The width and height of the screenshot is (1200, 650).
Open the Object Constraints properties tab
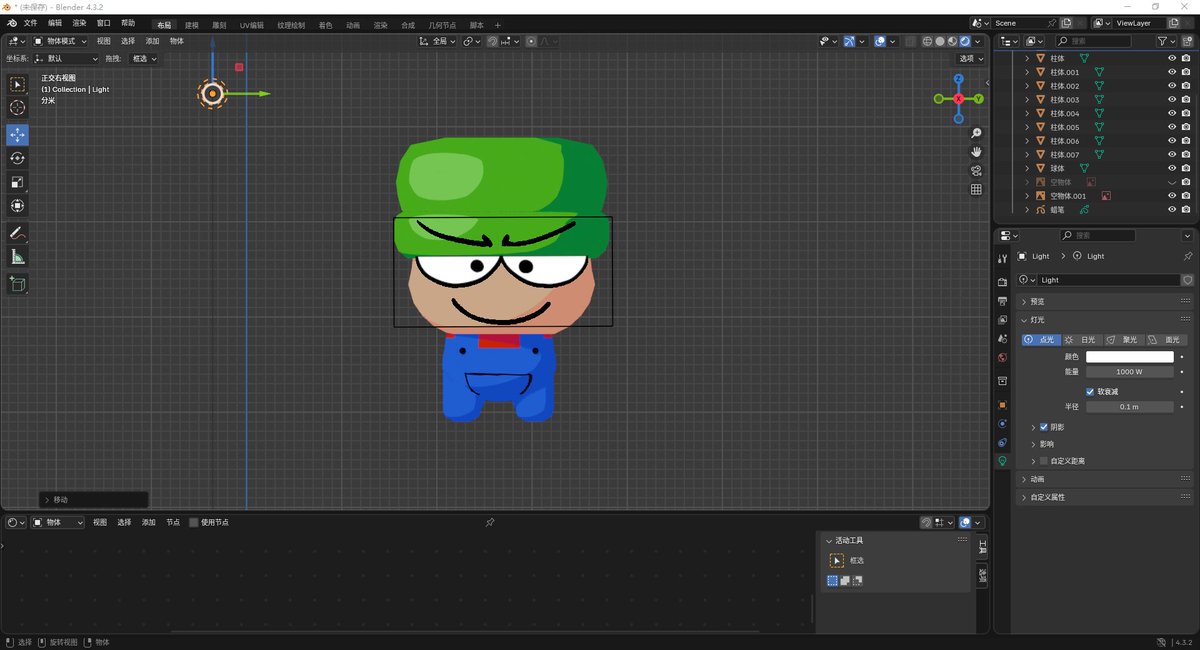click(1002, 443)
